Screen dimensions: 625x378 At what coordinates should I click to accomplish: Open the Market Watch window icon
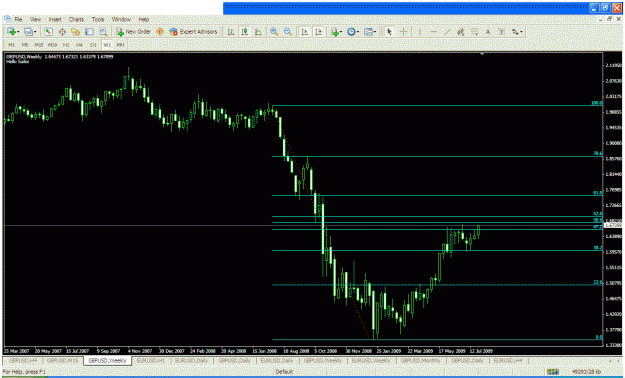pyautogui.click(x=48, y=32)
